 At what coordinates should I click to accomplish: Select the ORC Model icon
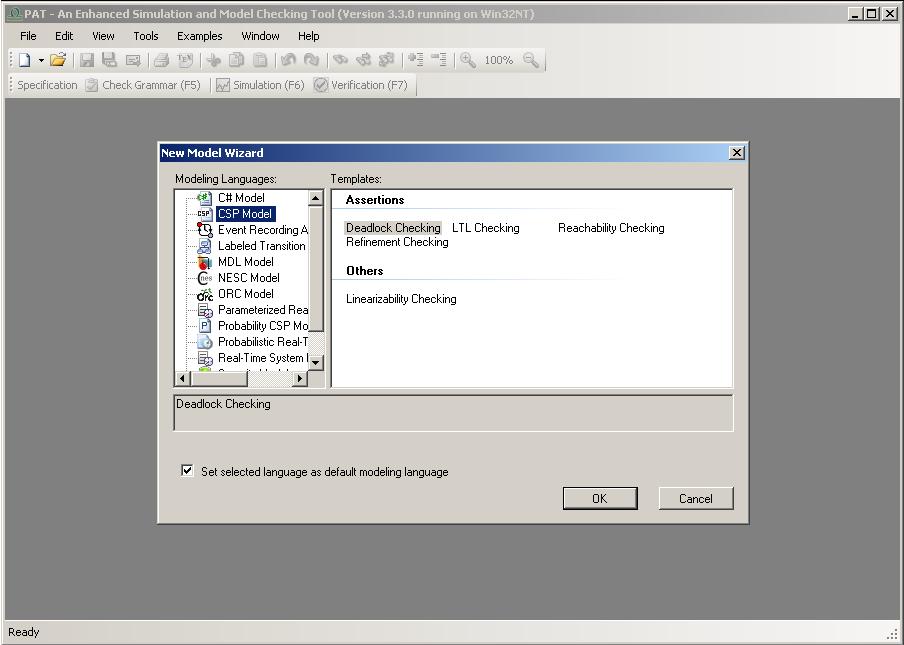pyautogui.click(x=206, y=293)
